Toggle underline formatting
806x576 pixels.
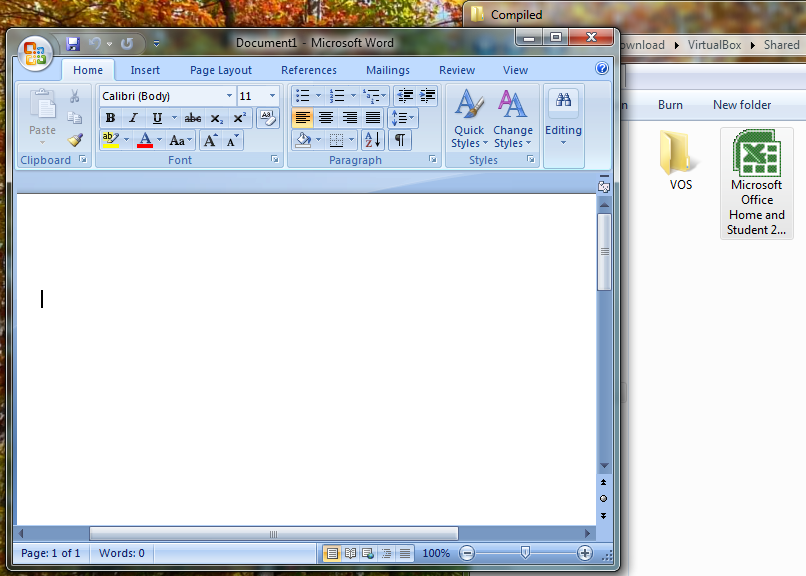click(x=157, y=118)
